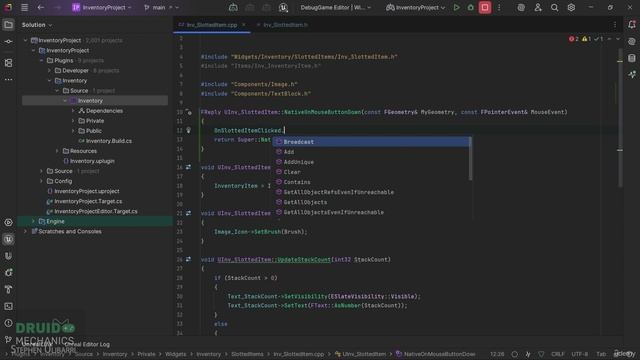The width and height of the screenshot is (640, 360).
Task: Open the Terminal tool window icon
Action: pyautogui.click(x=8, y=306)
